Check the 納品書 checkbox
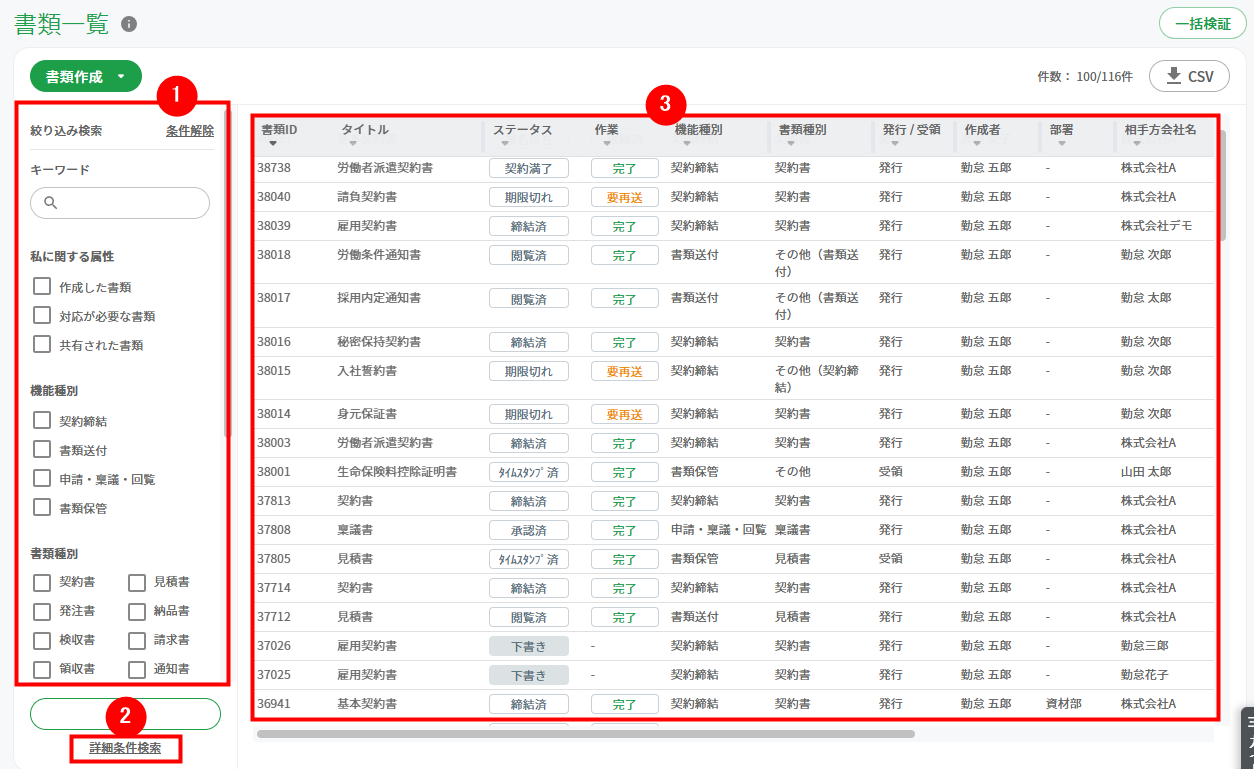 coord(137,611)
